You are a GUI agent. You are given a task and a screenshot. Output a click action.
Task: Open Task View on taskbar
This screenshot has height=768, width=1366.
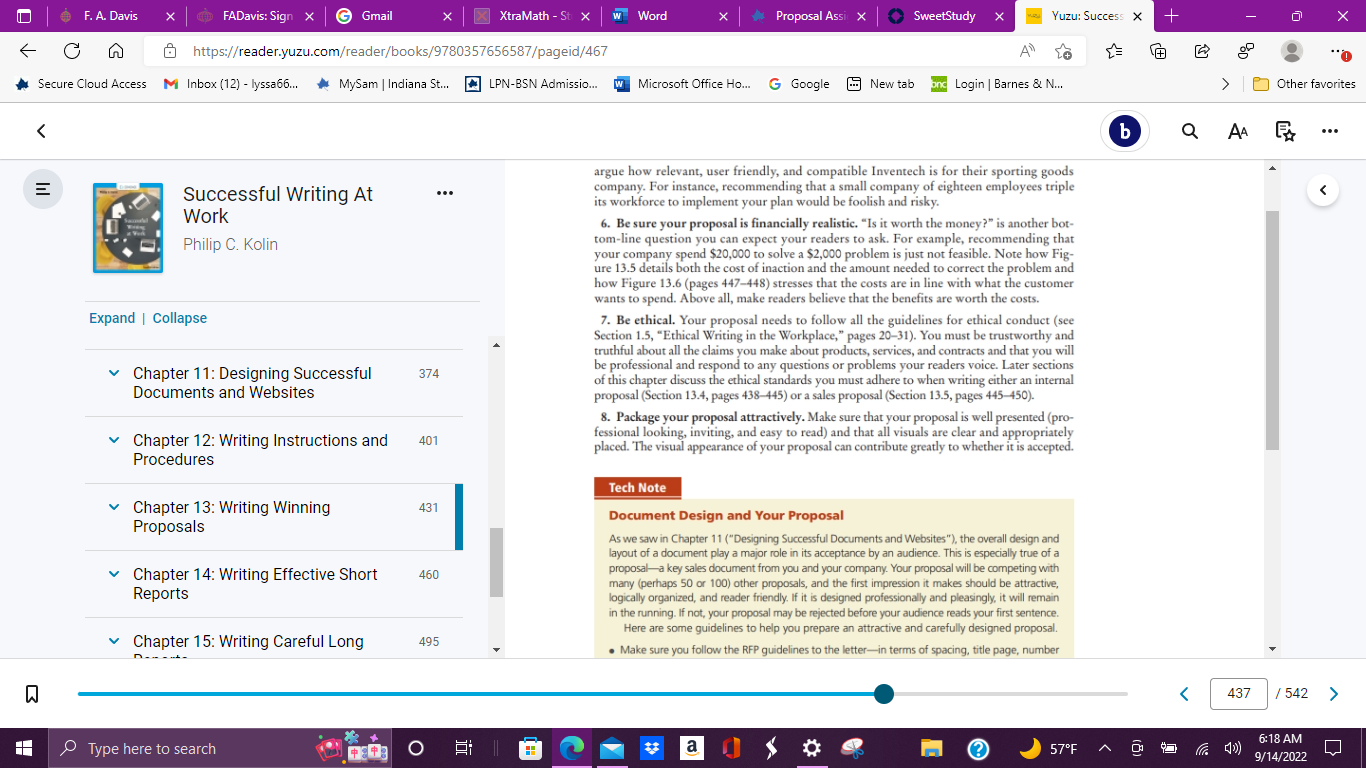point(463,748)
